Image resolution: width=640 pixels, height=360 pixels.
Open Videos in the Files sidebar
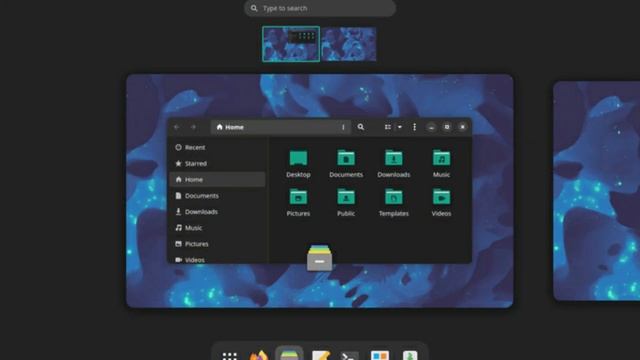pos(217,259)
